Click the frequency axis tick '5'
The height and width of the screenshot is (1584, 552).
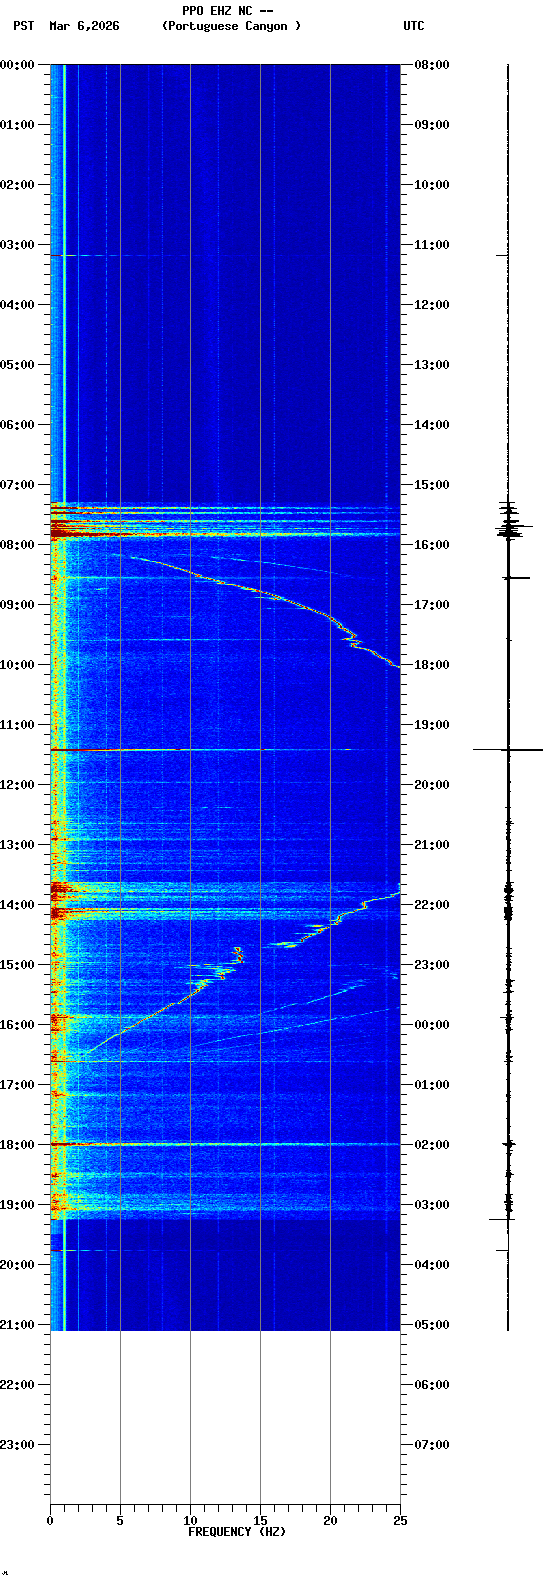[x=120, y=1521]
